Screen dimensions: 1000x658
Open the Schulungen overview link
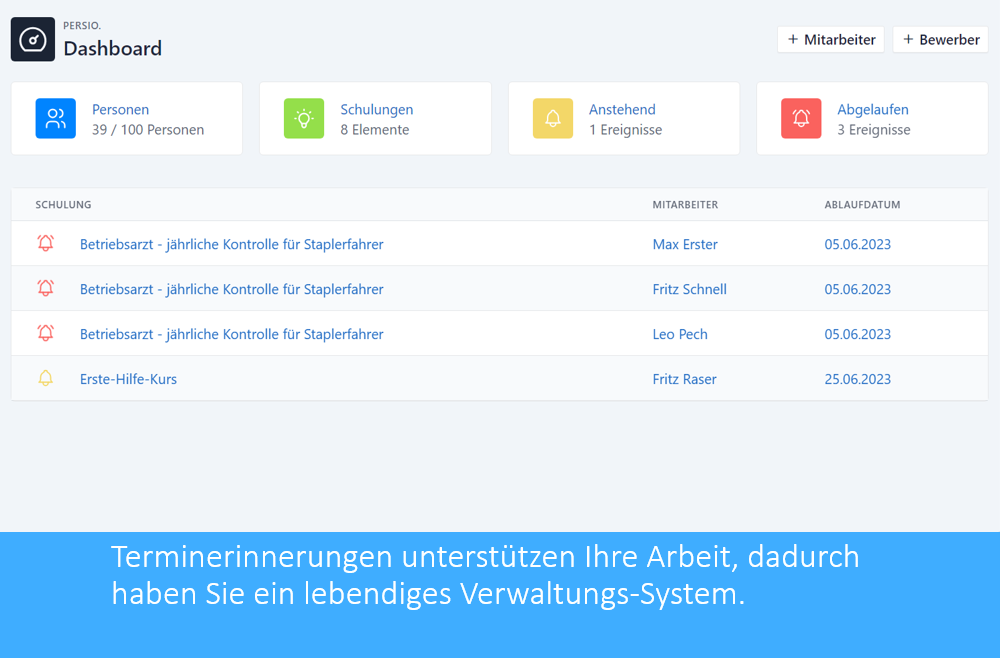[x=376, y=110]
